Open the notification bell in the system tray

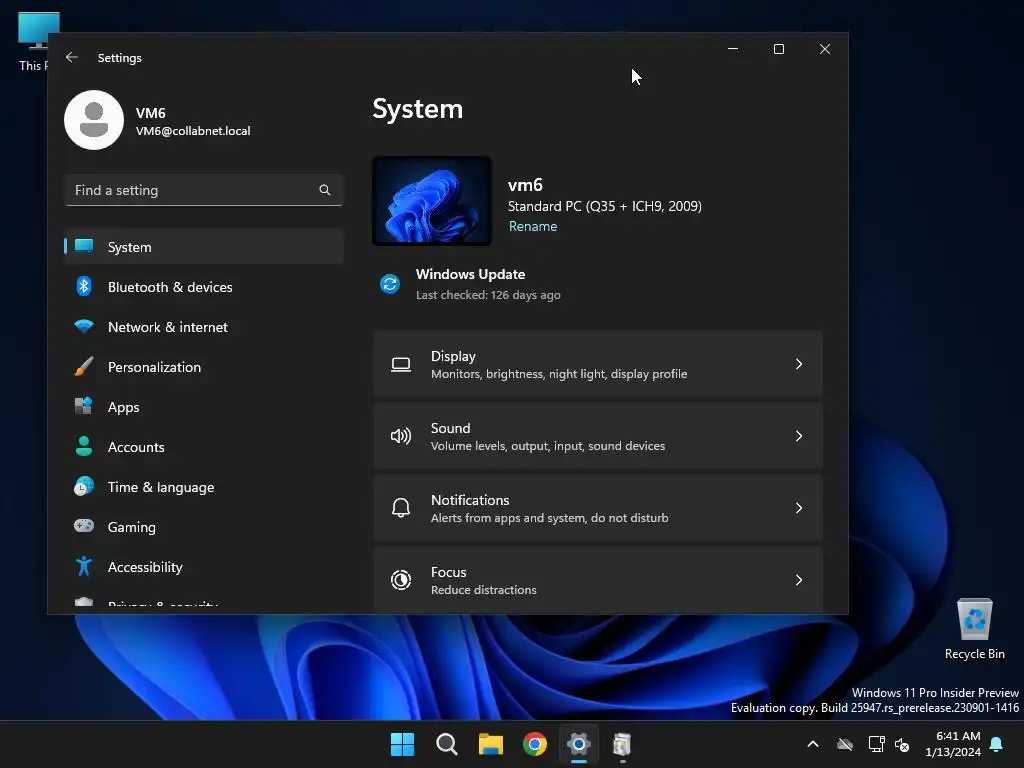[997, 744]
